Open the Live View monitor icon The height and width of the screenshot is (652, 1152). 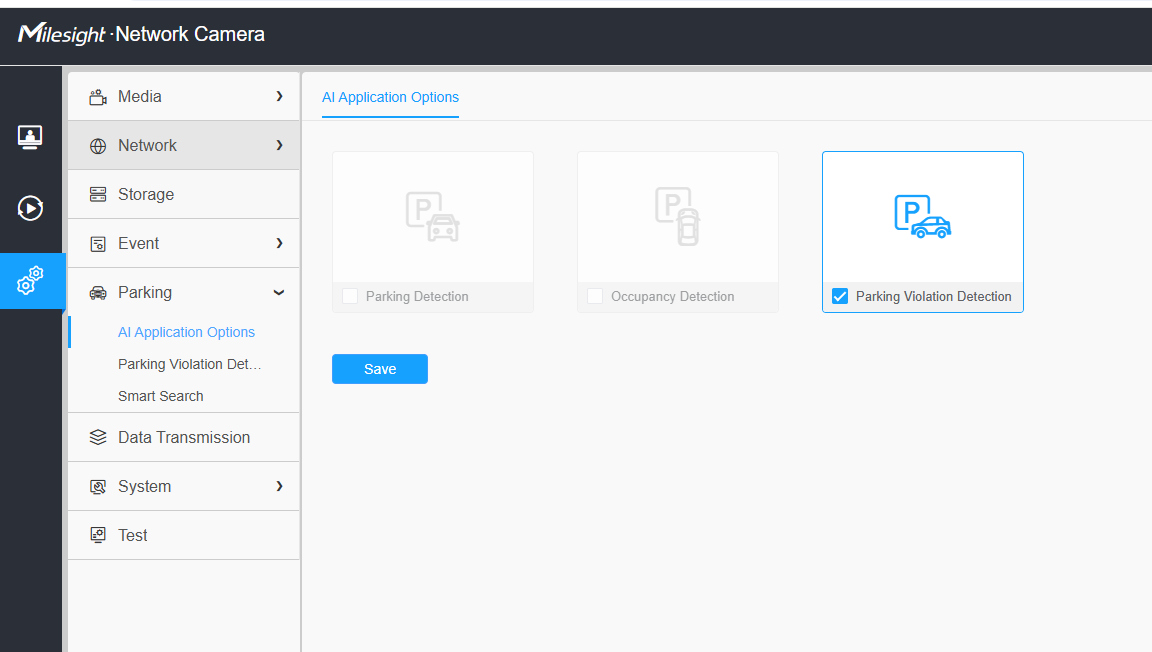[30, 137]
